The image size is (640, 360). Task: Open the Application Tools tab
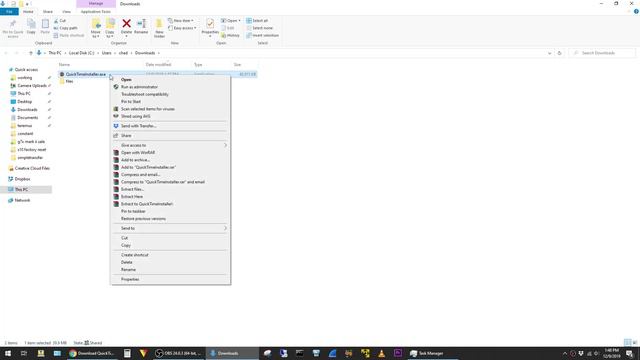96,11
